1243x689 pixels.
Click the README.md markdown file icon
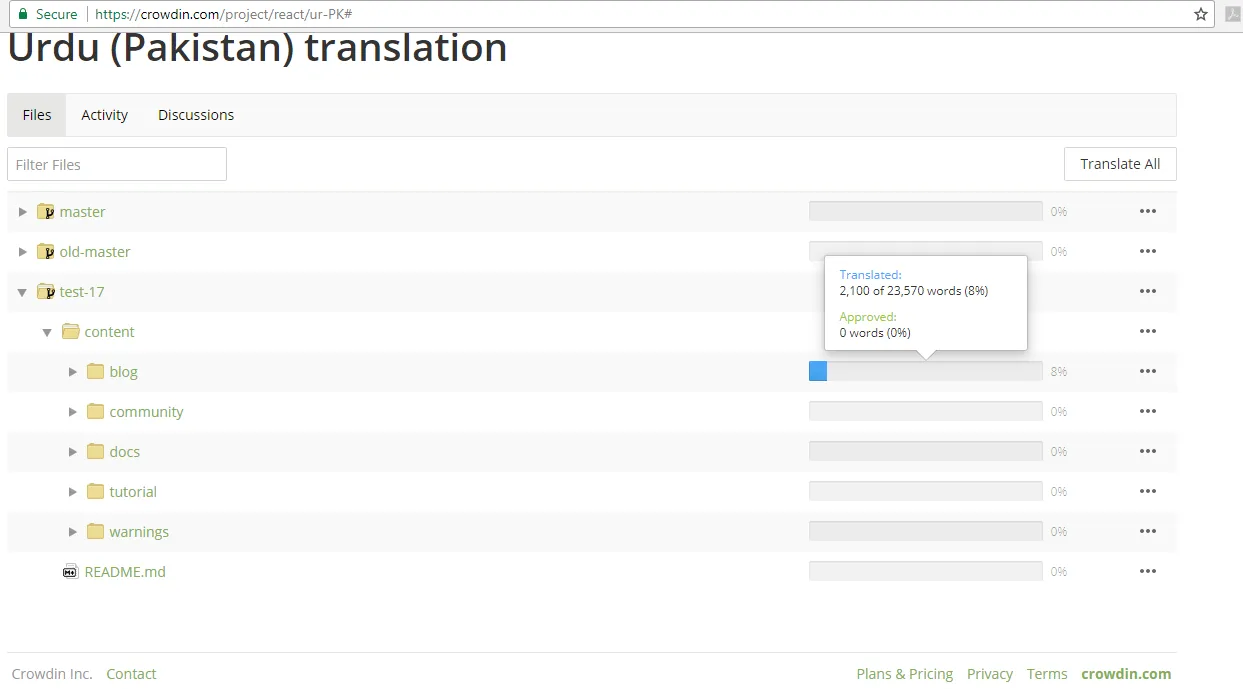[x=70, y=572]
